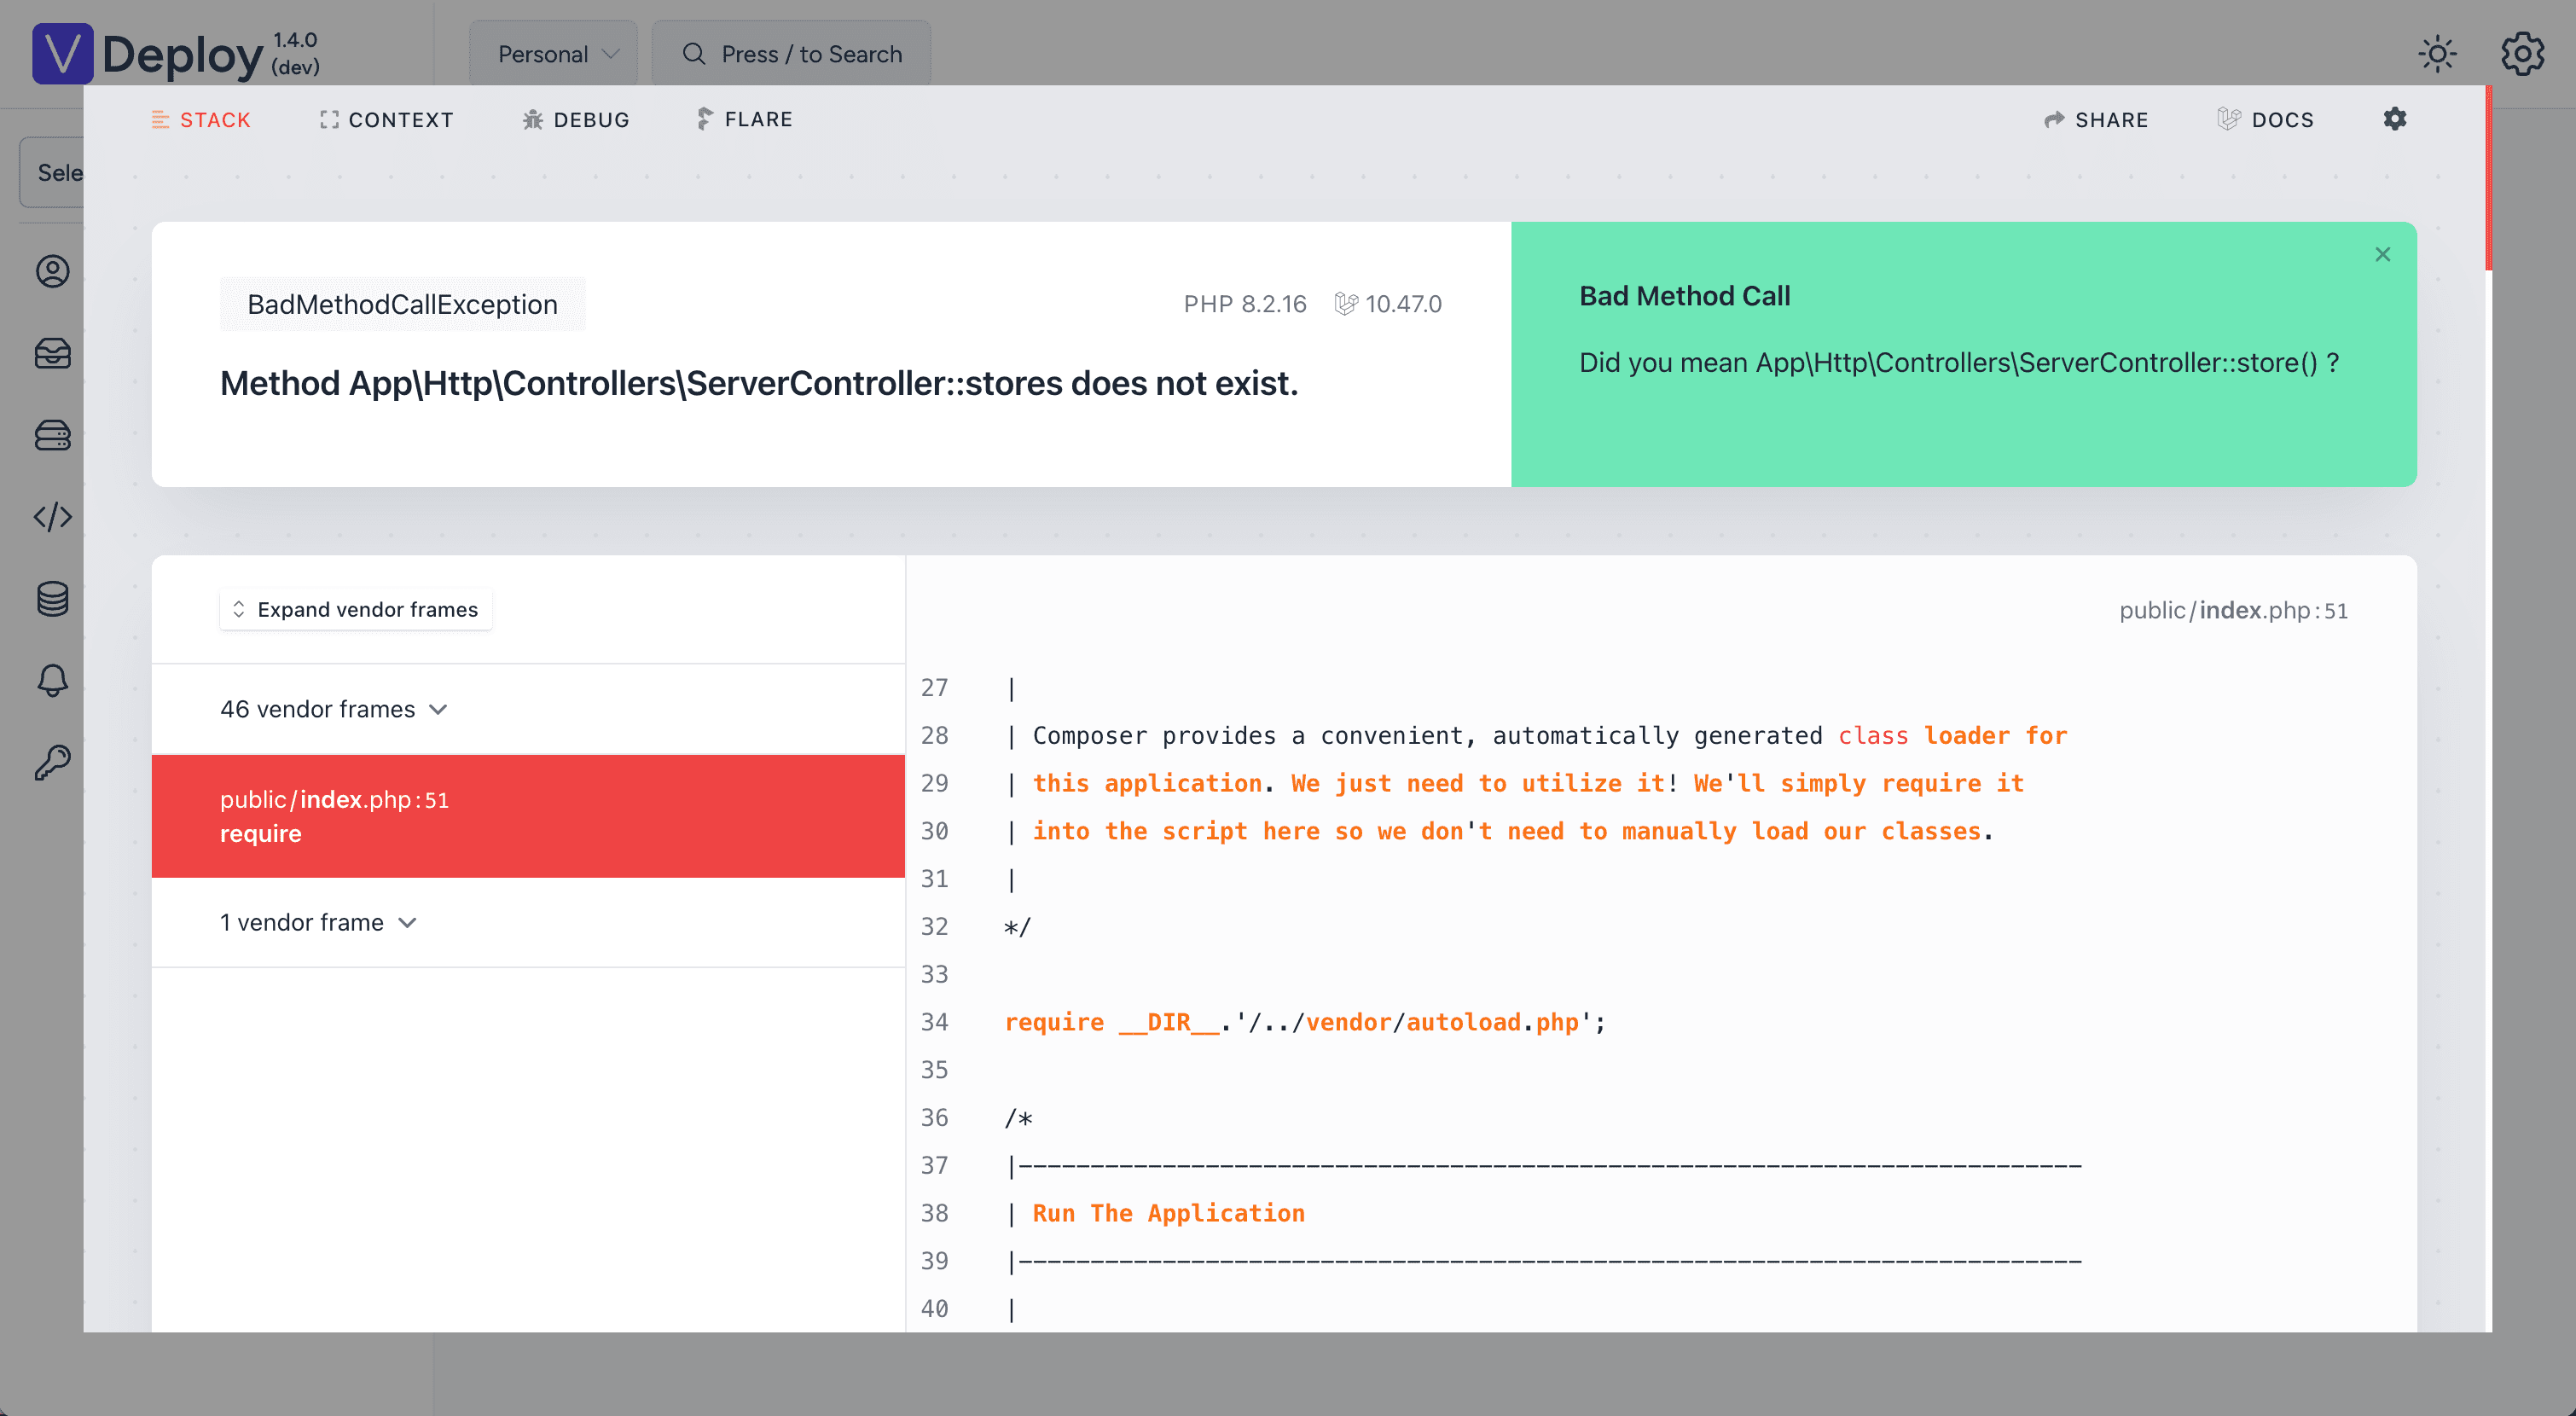Expand the 46 vendor frames group
This screenshot has width=2576, height=1416.
333,709
